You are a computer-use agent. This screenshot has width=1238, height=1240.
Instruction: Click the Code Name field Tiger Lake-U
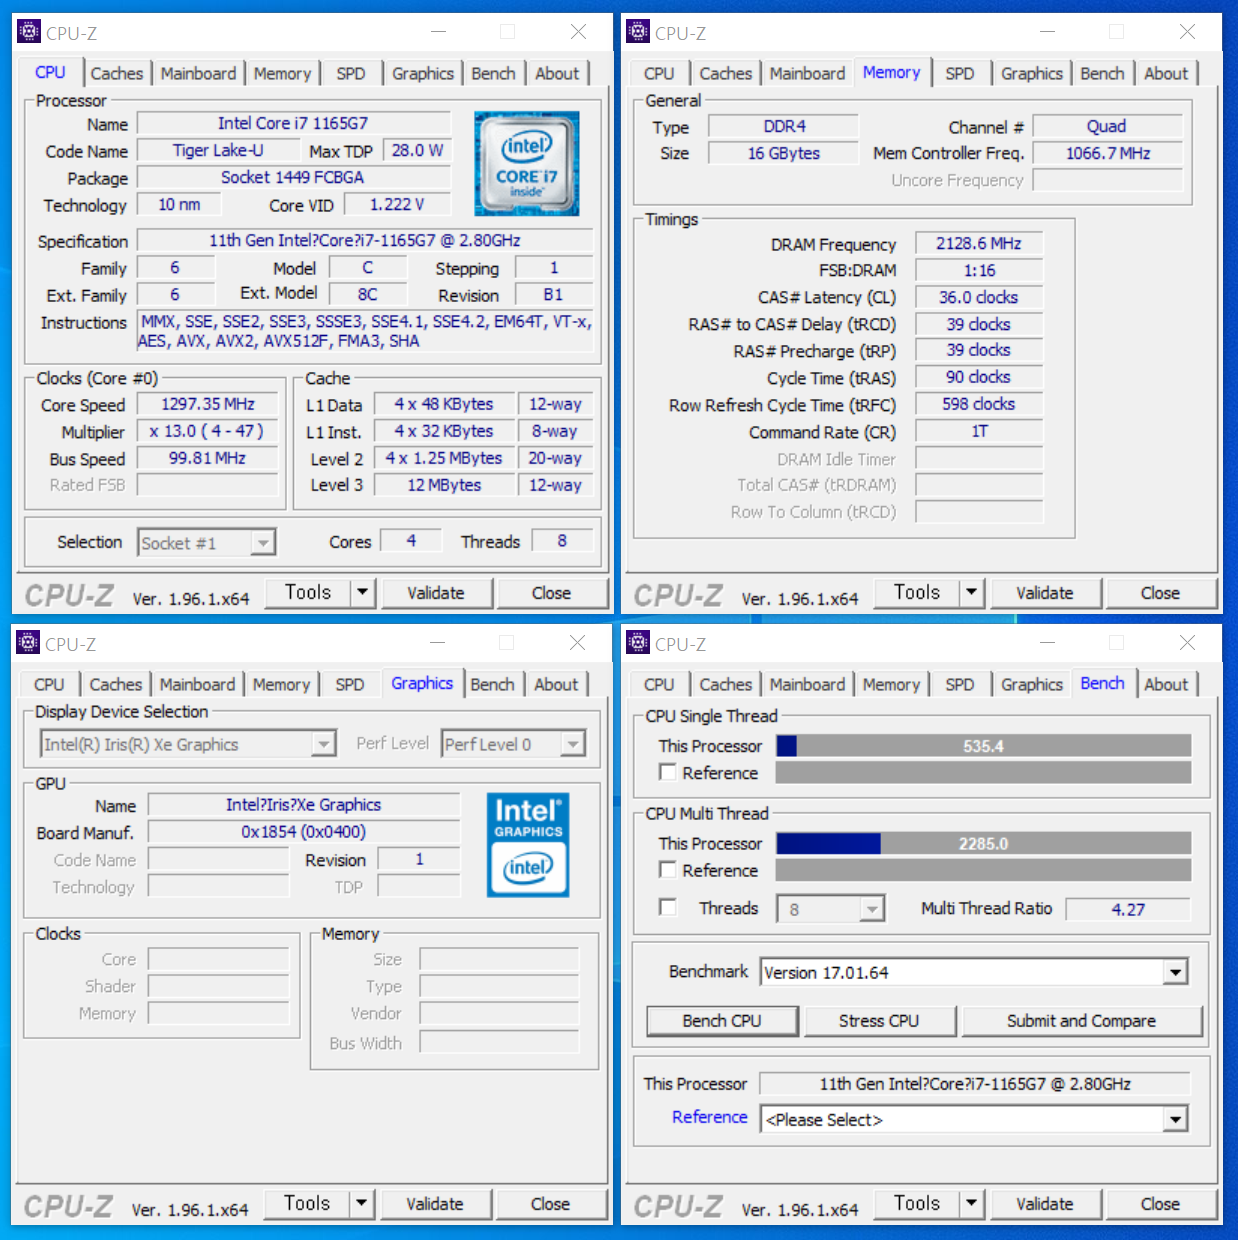218,150
